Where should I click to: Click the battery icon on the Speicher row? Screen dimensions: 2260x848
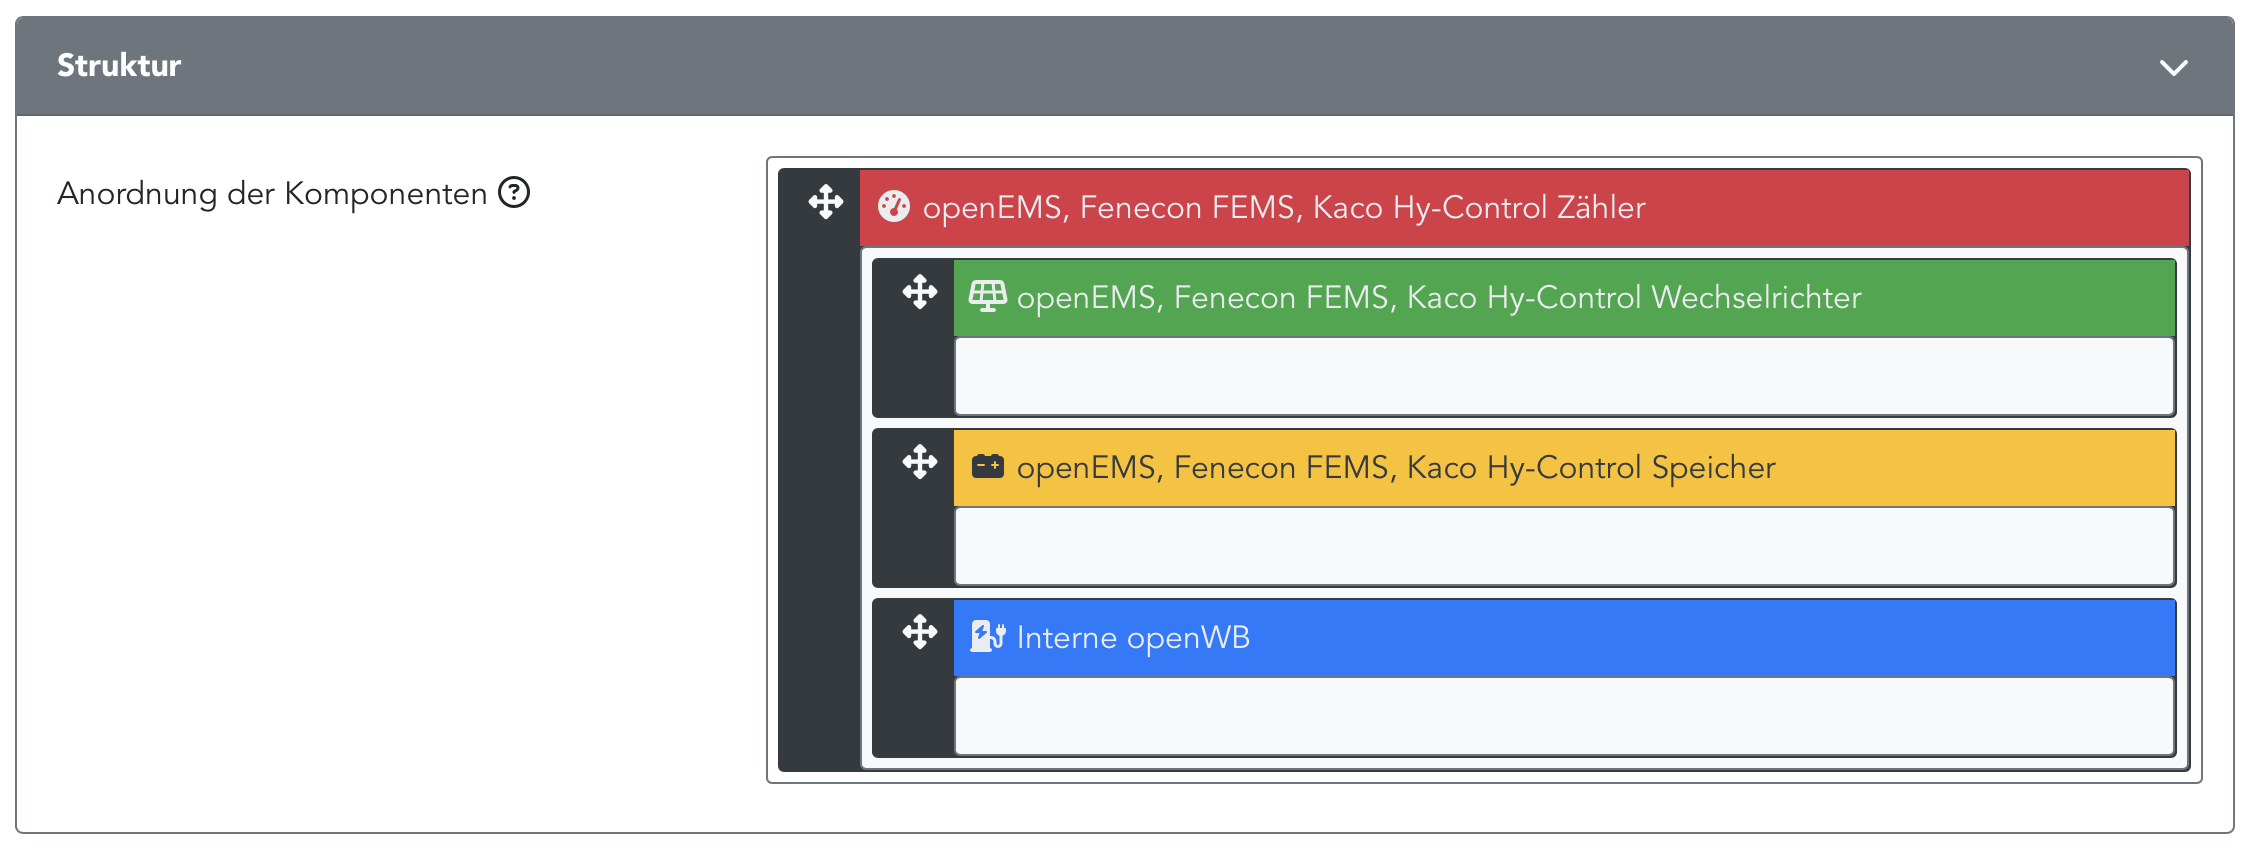987,467
